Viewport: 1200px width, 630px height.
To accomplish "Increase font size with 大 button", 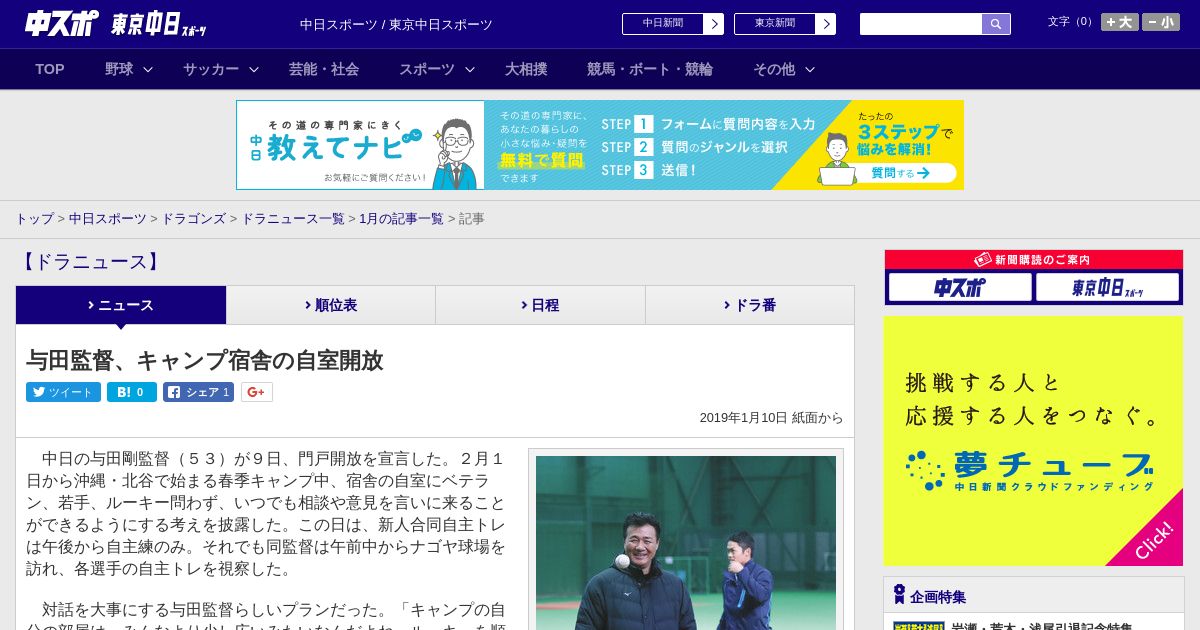I will (x=1120, y=22).
